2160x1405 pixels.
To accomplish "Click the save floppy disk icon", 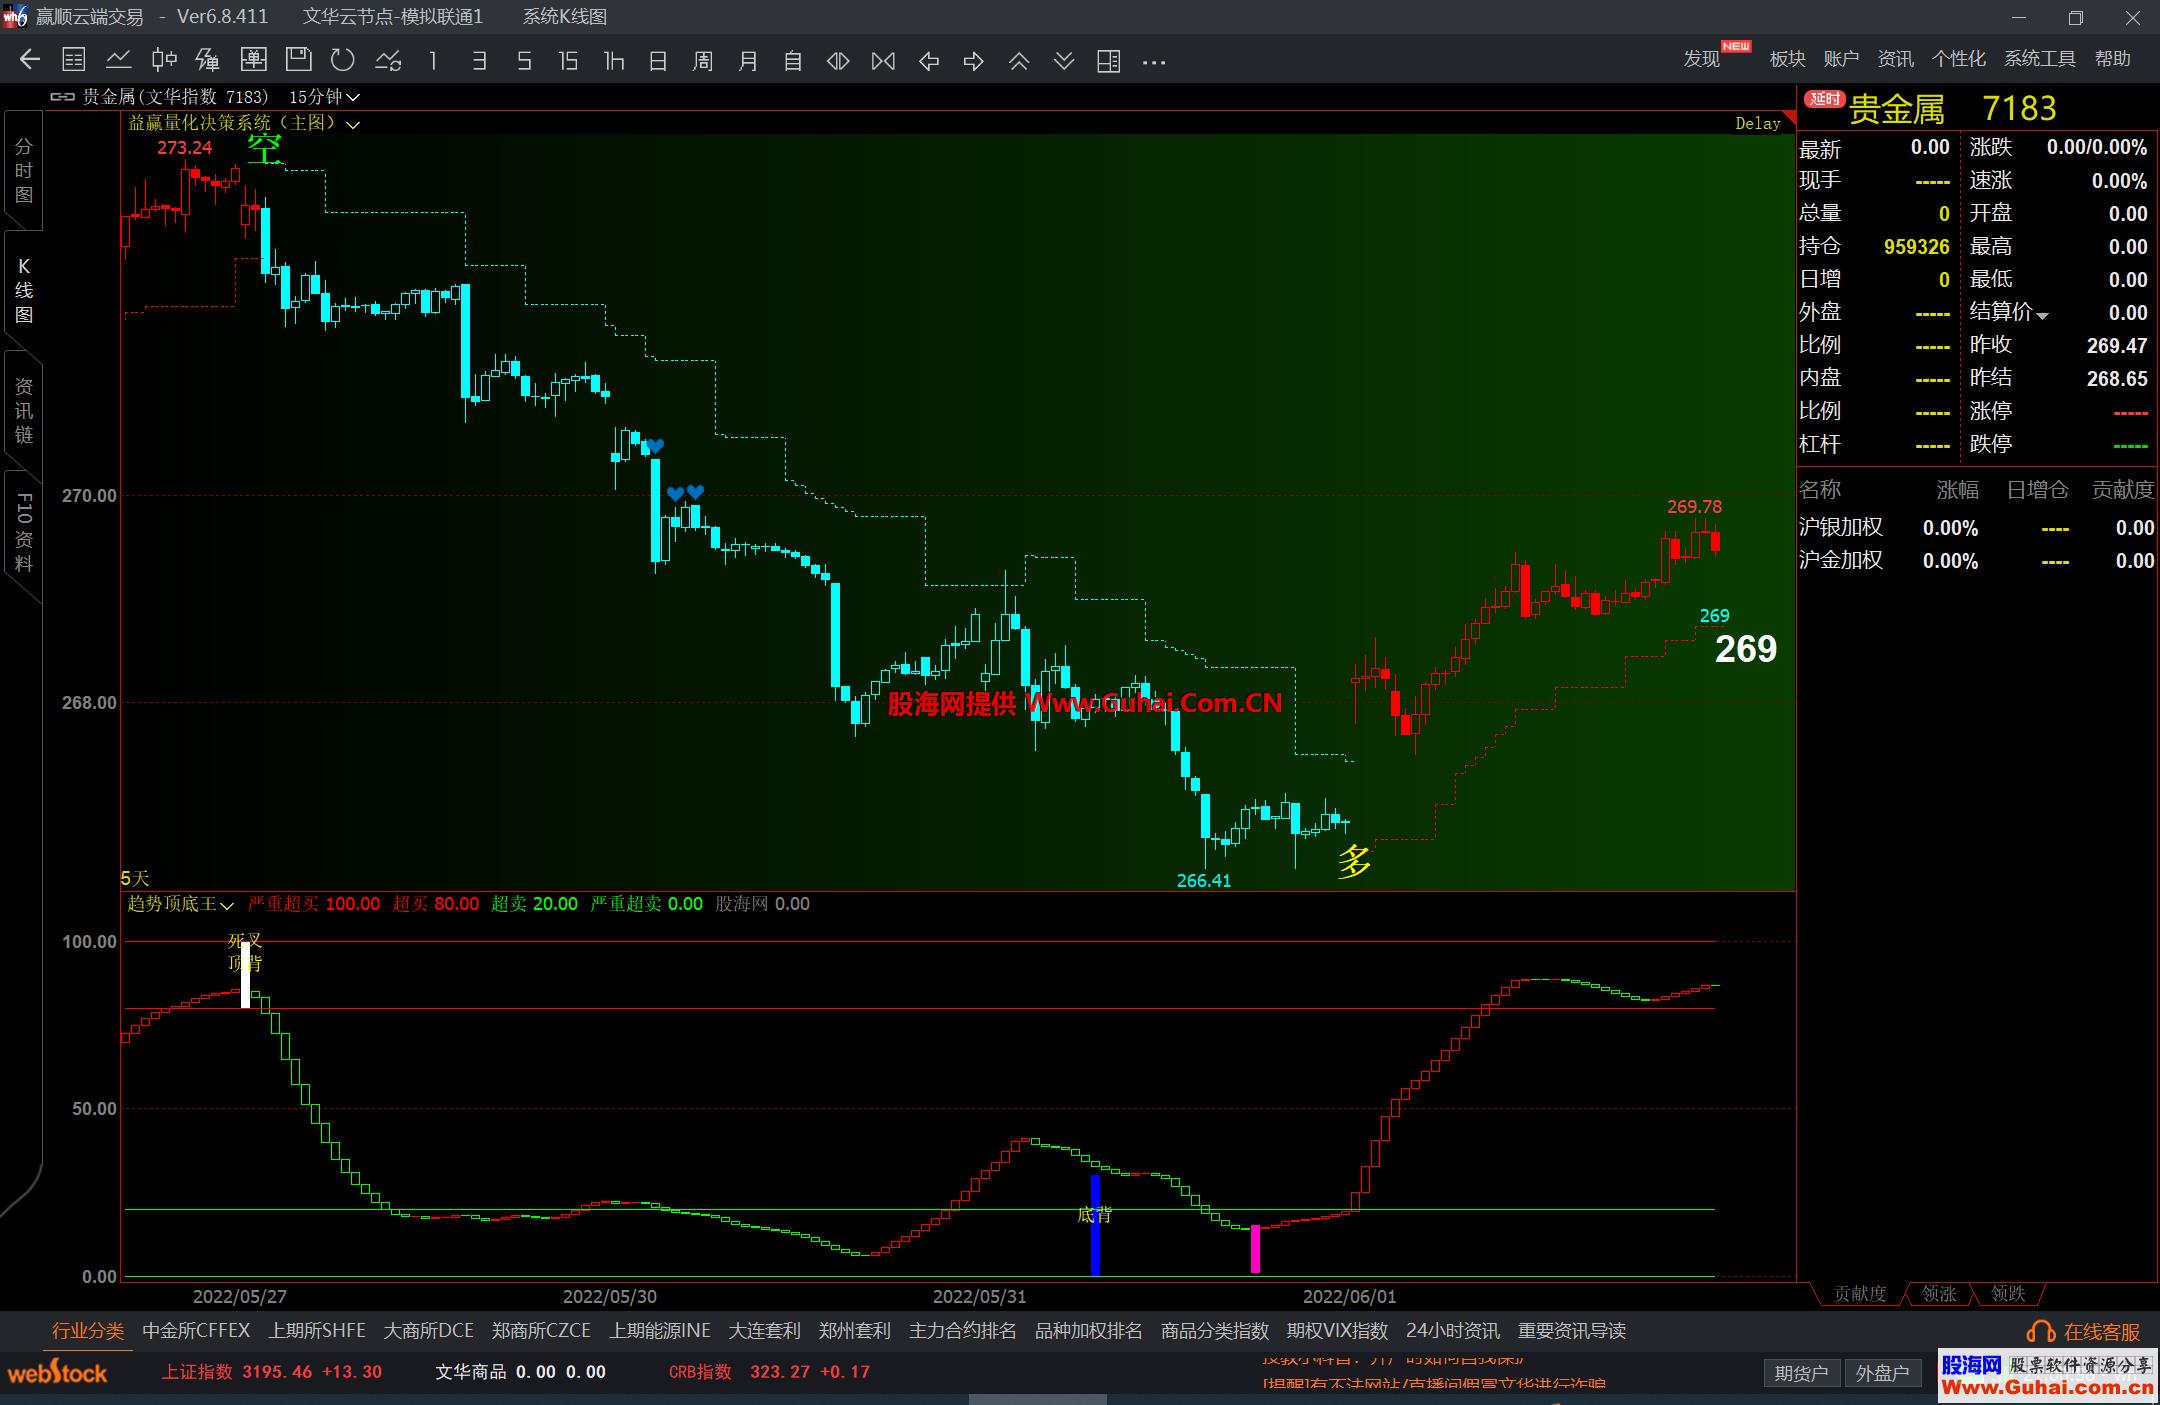I will click(298, 61).
